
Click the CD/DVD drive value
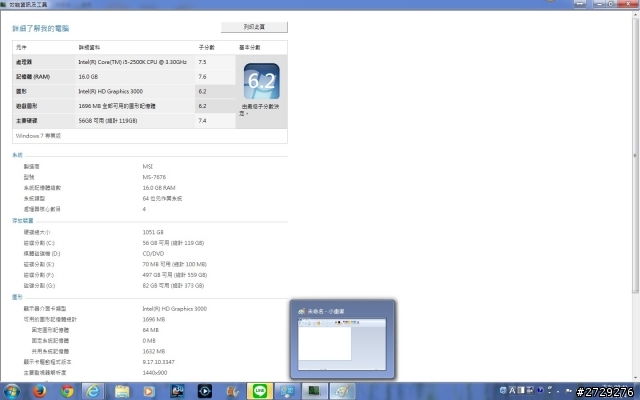(153, 253)
